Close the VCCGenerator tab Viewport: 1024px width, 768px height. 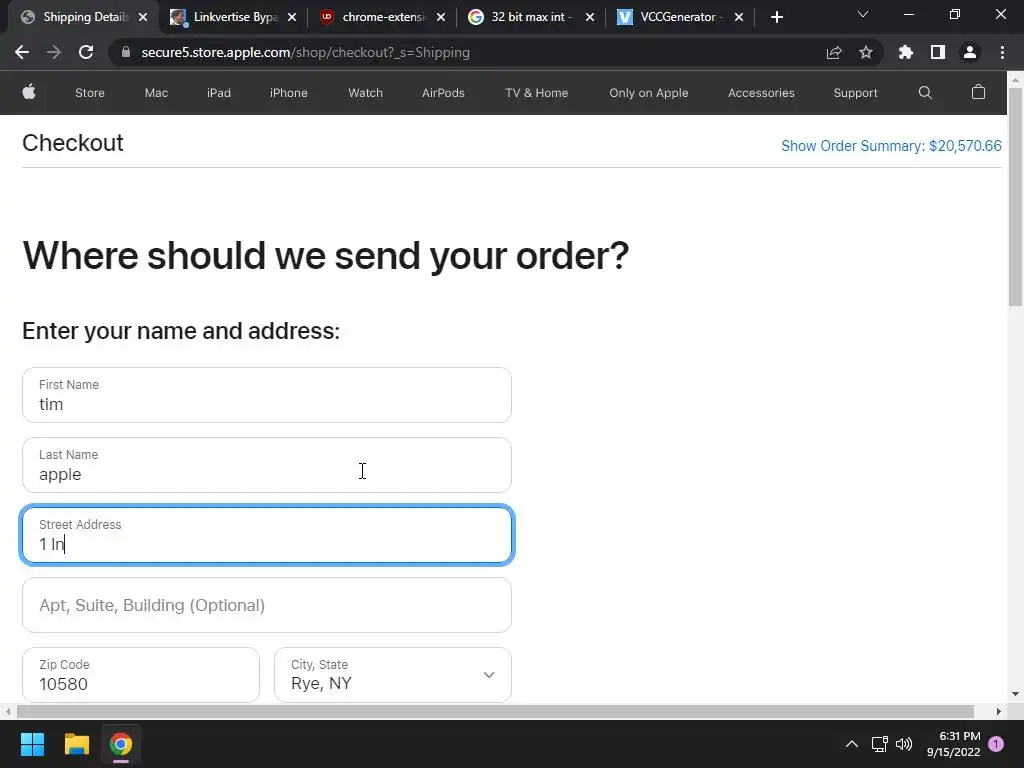coord(739,17)
